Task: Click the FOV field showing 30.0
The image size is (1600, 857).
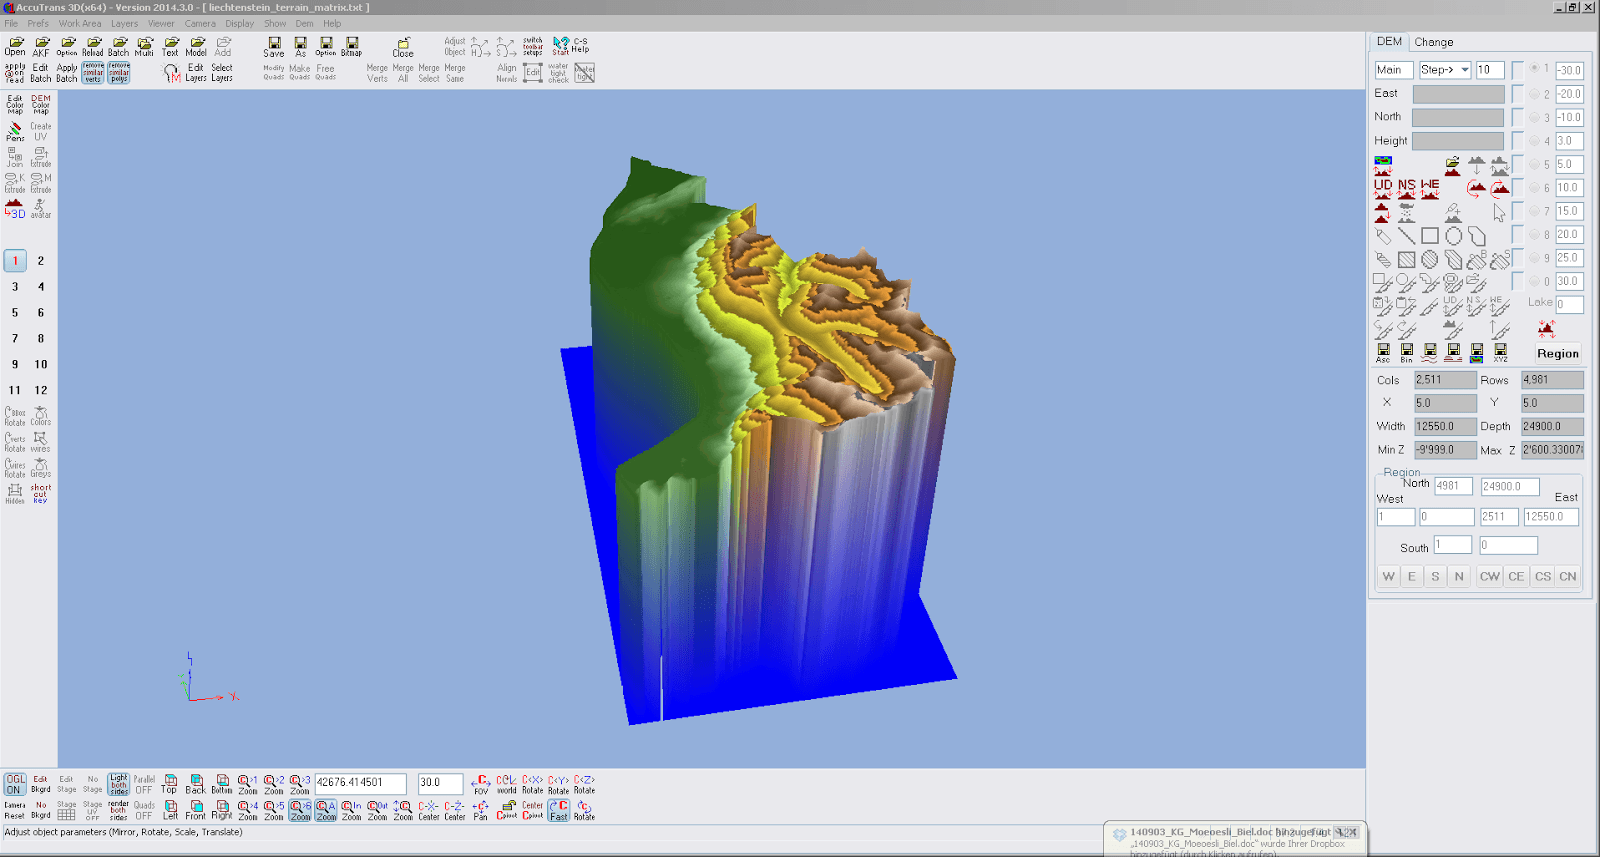Action: pos(440,783)
